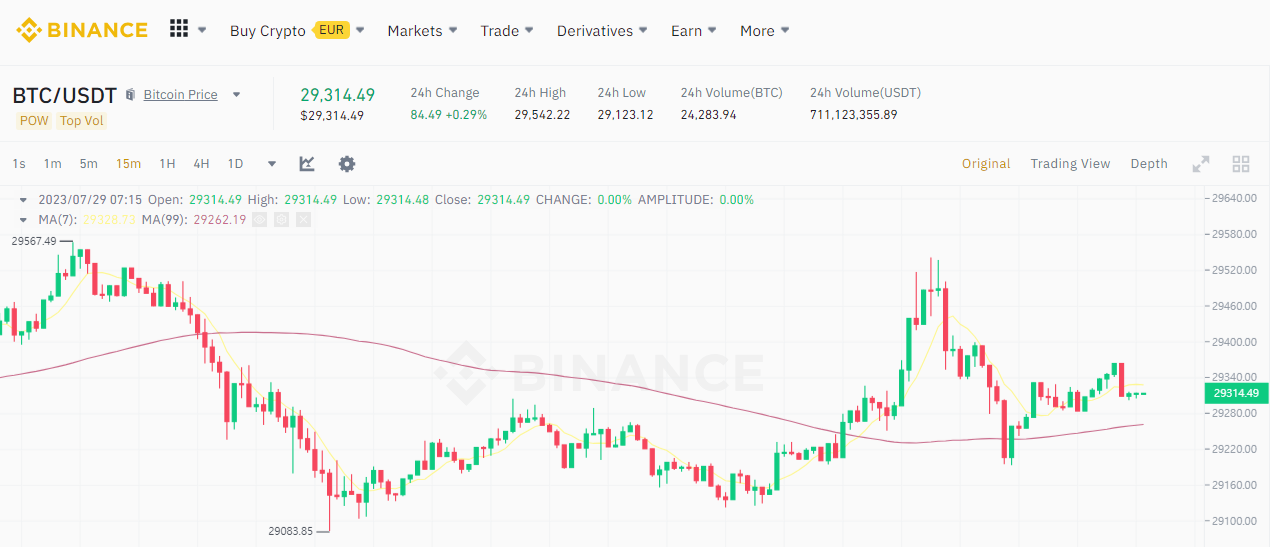Open the apps grid menu icon
Viewport: 1270px width, 547px height.
coord(179,28)
